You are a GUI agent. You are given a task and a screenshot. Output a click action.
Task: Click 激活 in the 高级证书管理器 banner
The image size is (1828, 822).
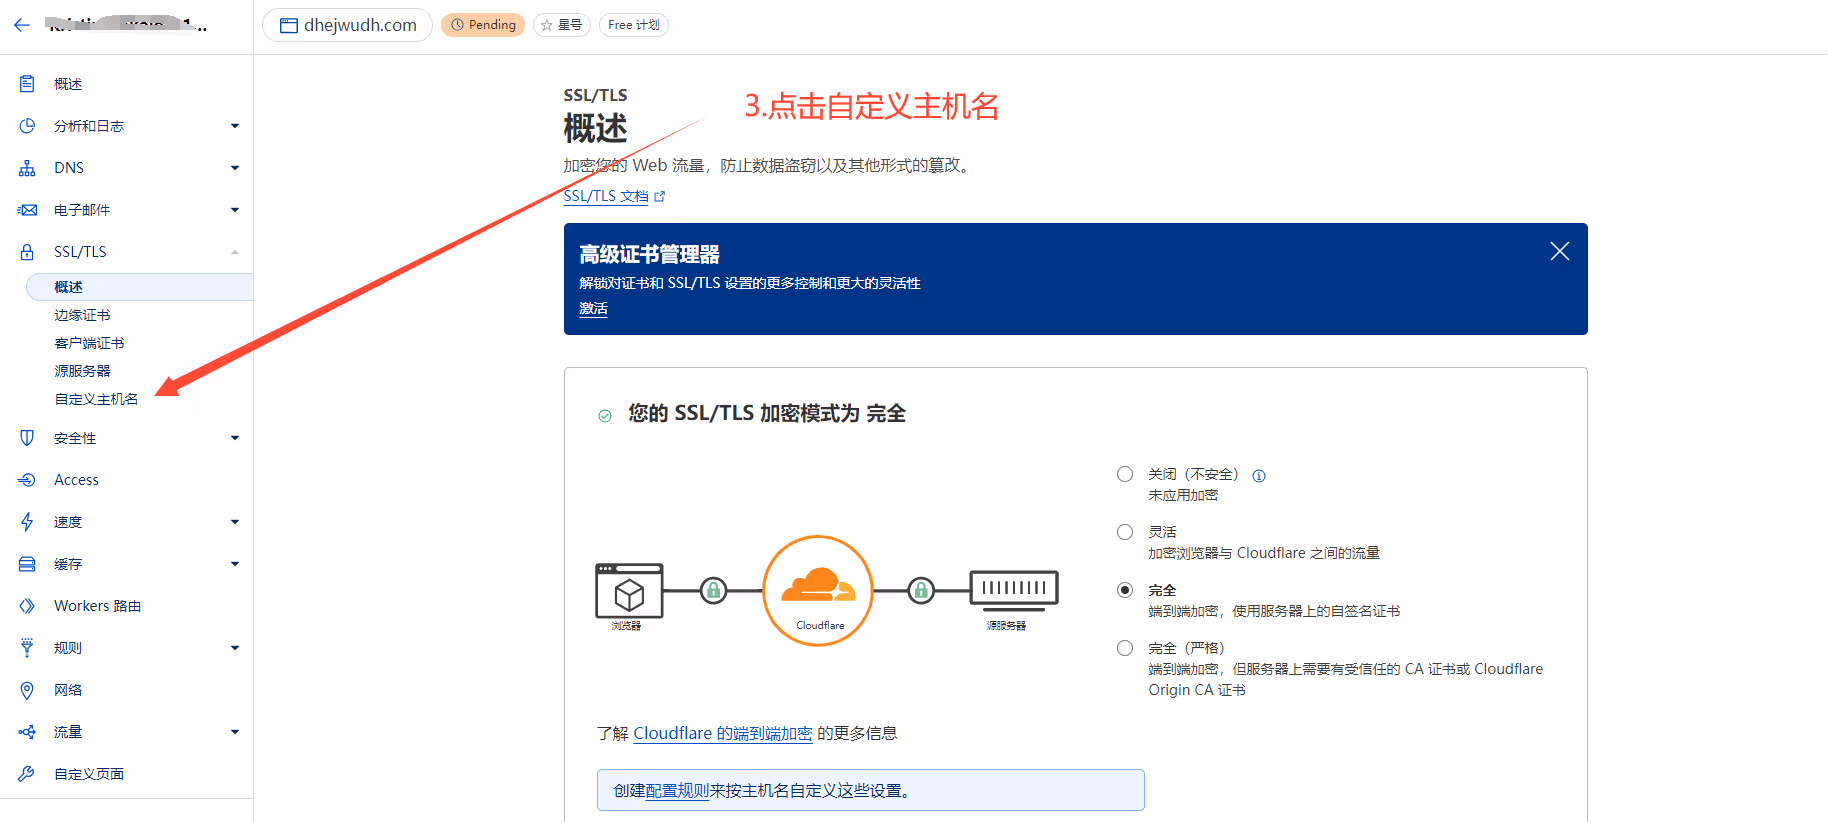click(x=593, y=309)
